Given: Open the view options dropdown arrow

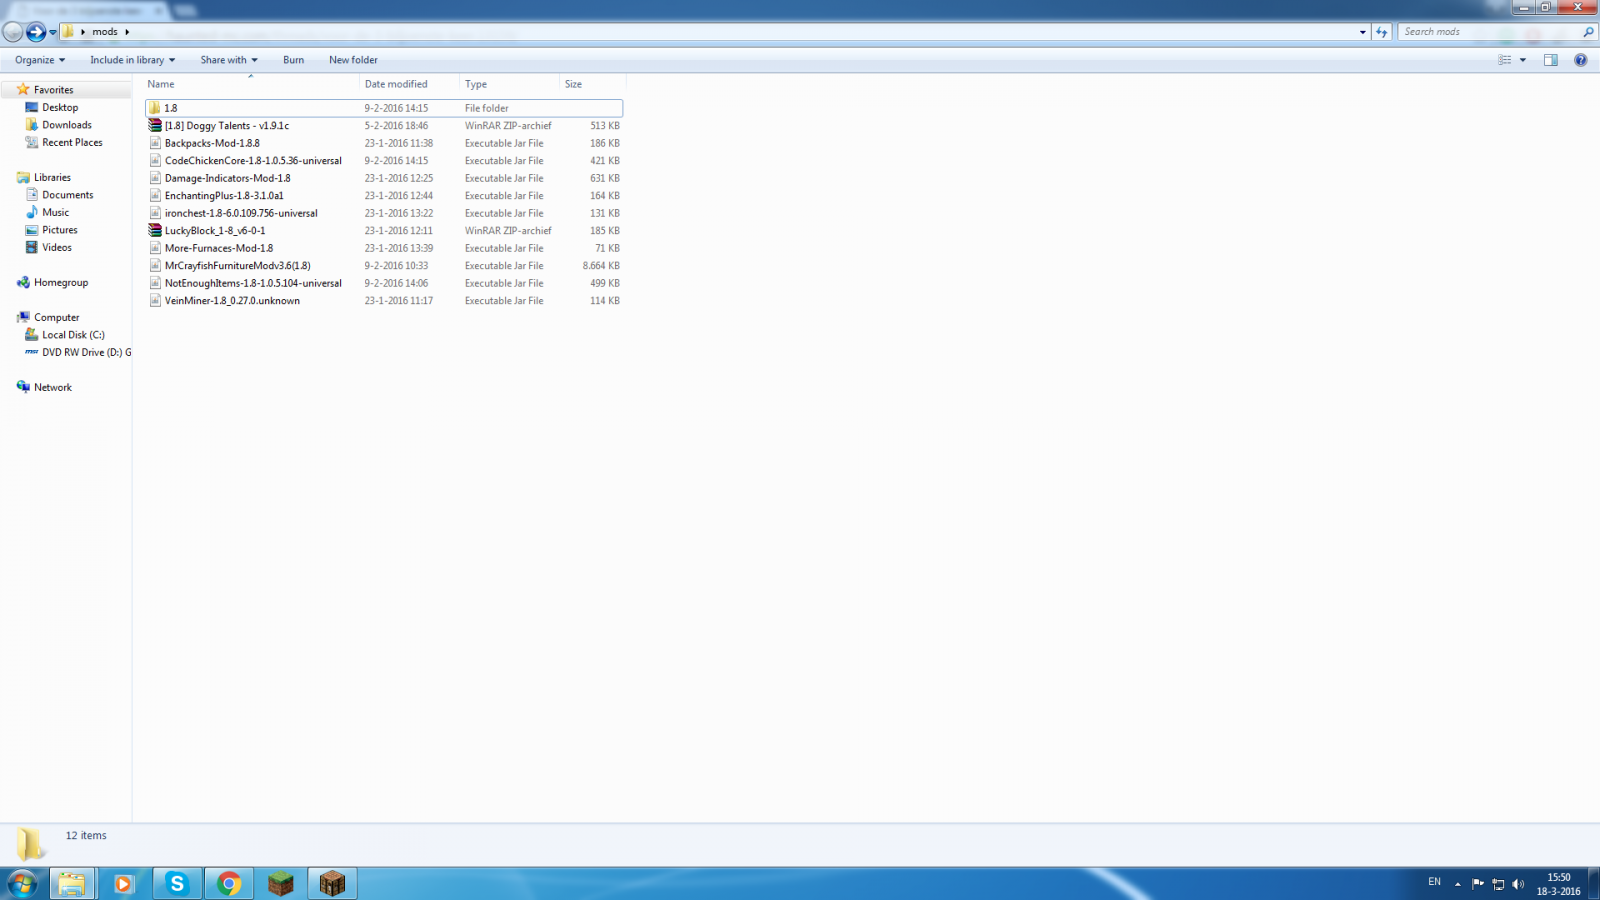Looking at the screenshot, I should (x=1523, y=60).
